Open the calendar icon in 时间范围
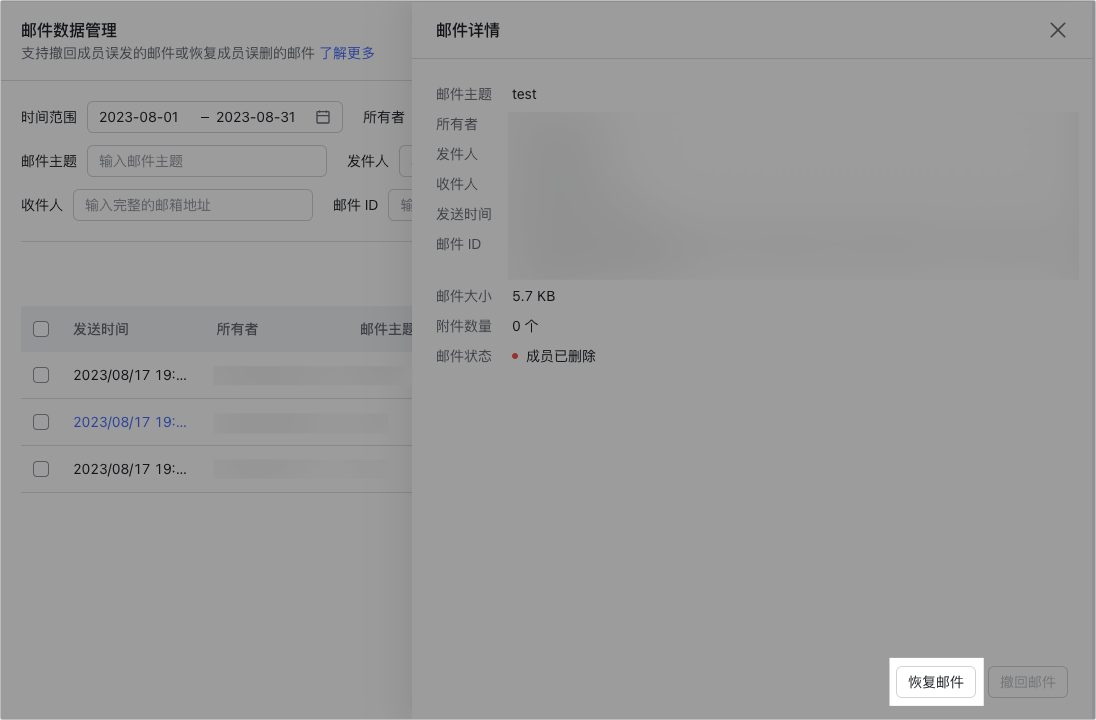This screenshot has width=1096, height=720. coord(323,117)
